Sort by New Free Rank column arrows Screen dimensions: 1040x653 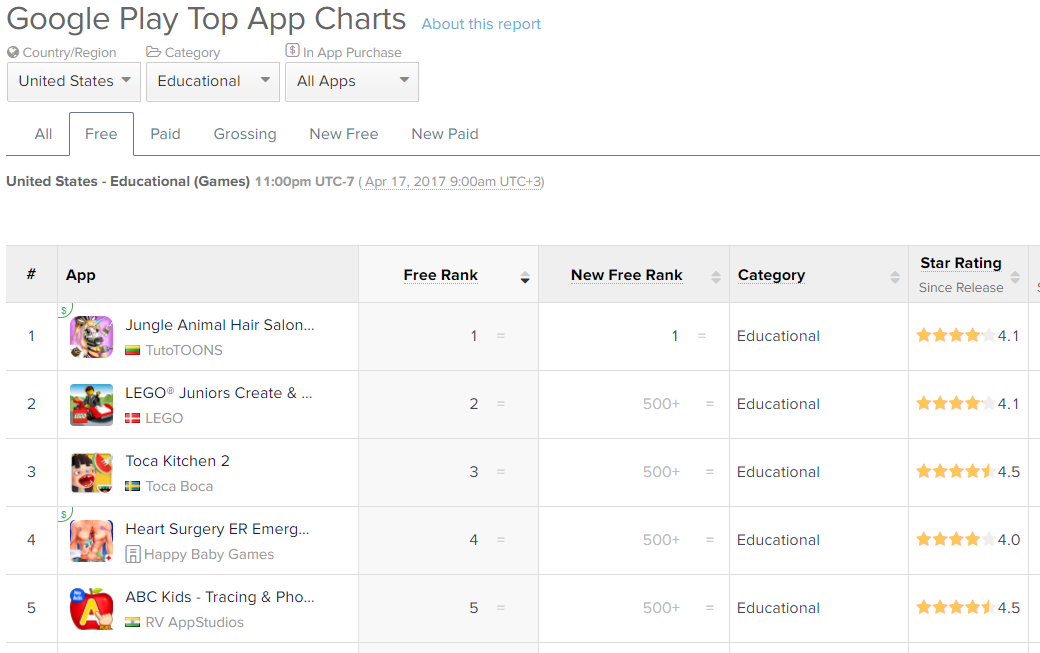(716, 277)
